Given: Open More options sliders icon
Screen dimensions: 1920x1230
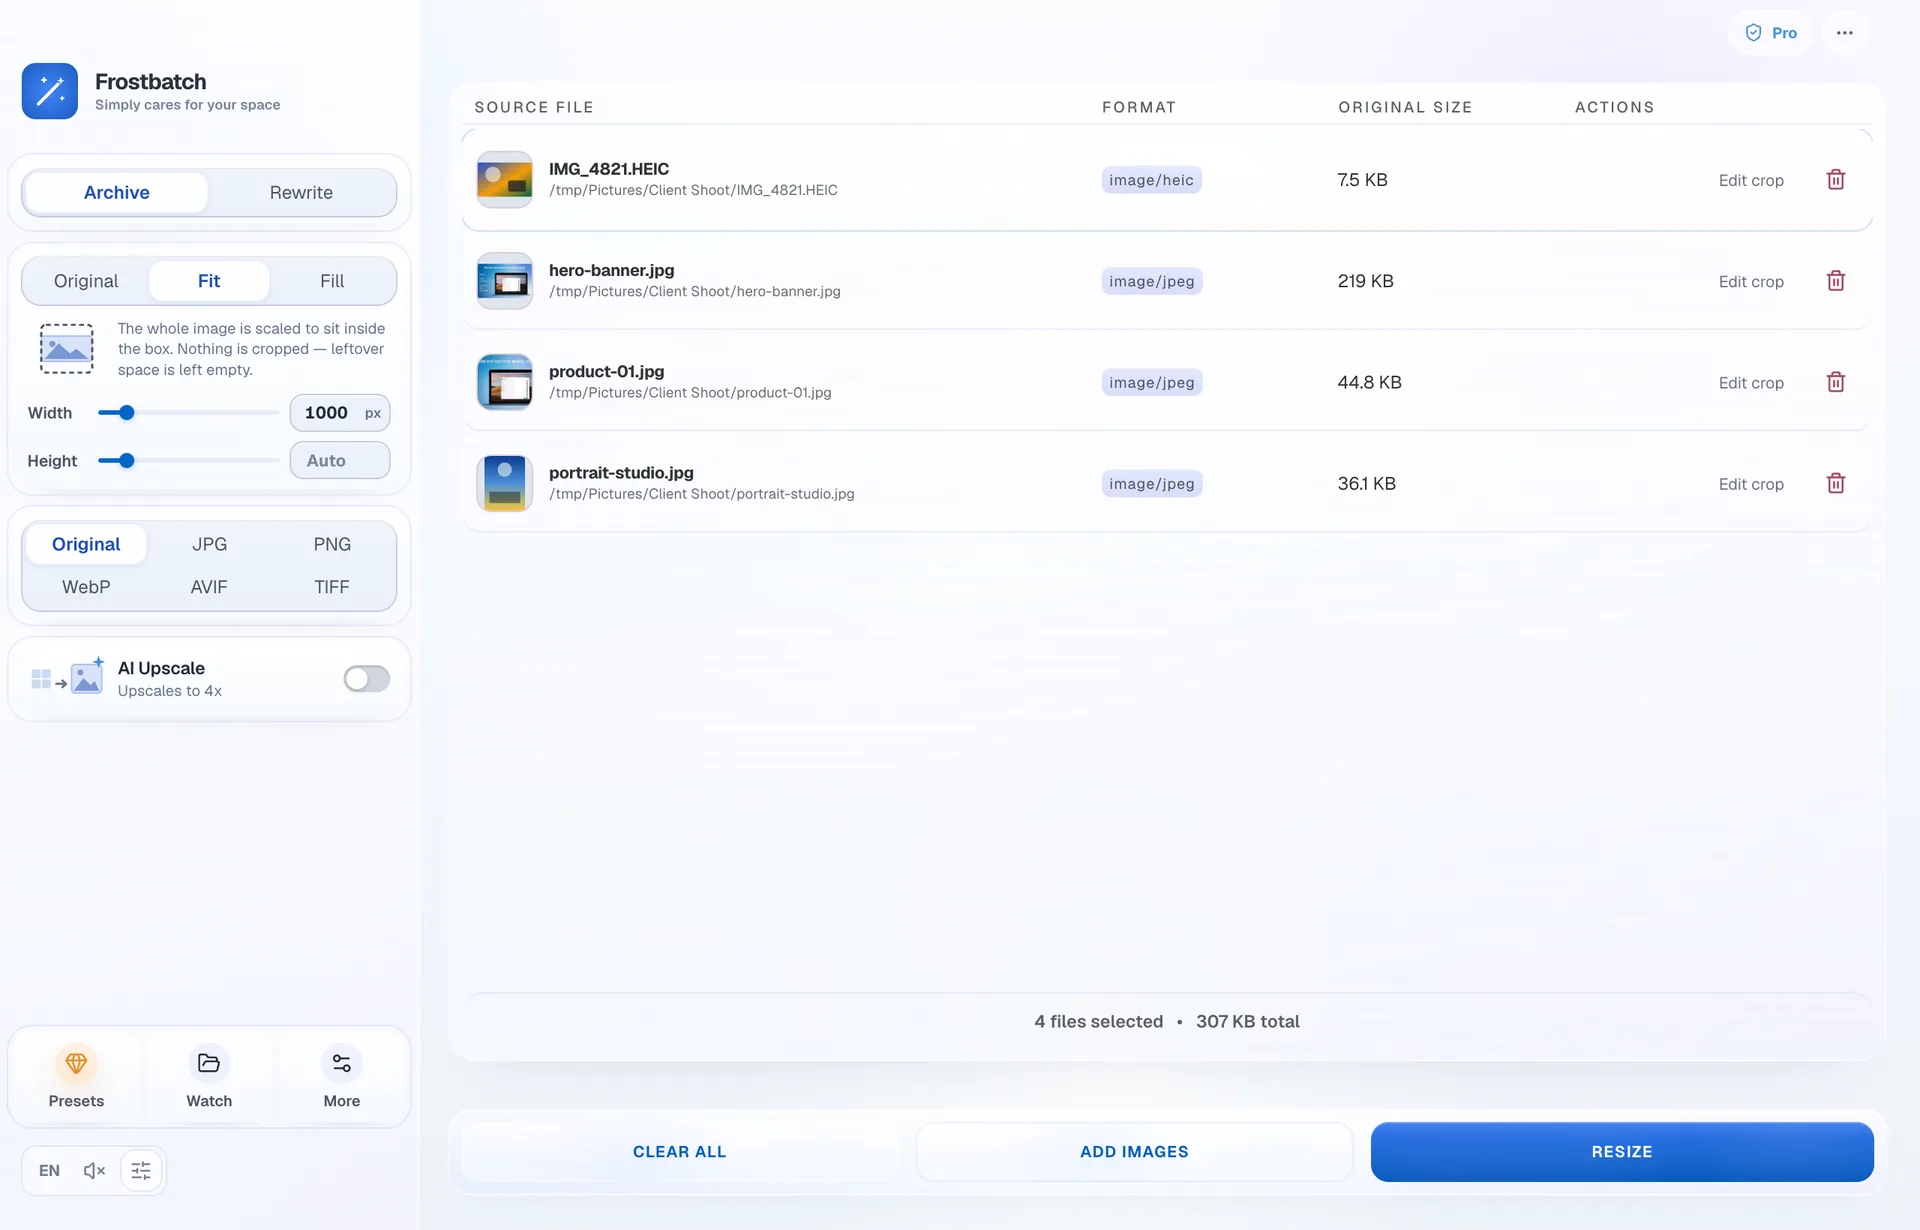Looking at the screenshot, I should point(342,1063).
